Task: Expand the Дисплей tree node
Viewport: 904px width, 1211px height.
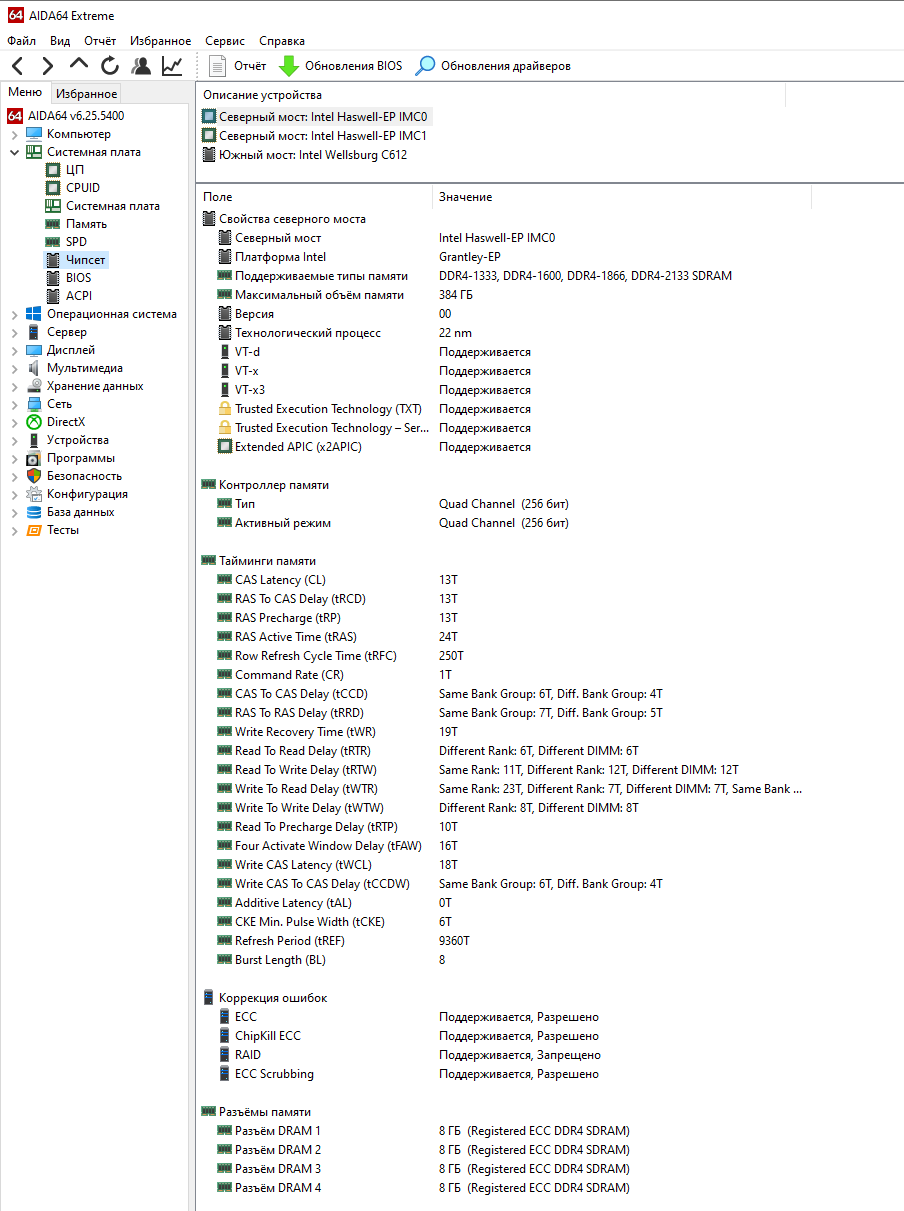Action: [14, 350]
